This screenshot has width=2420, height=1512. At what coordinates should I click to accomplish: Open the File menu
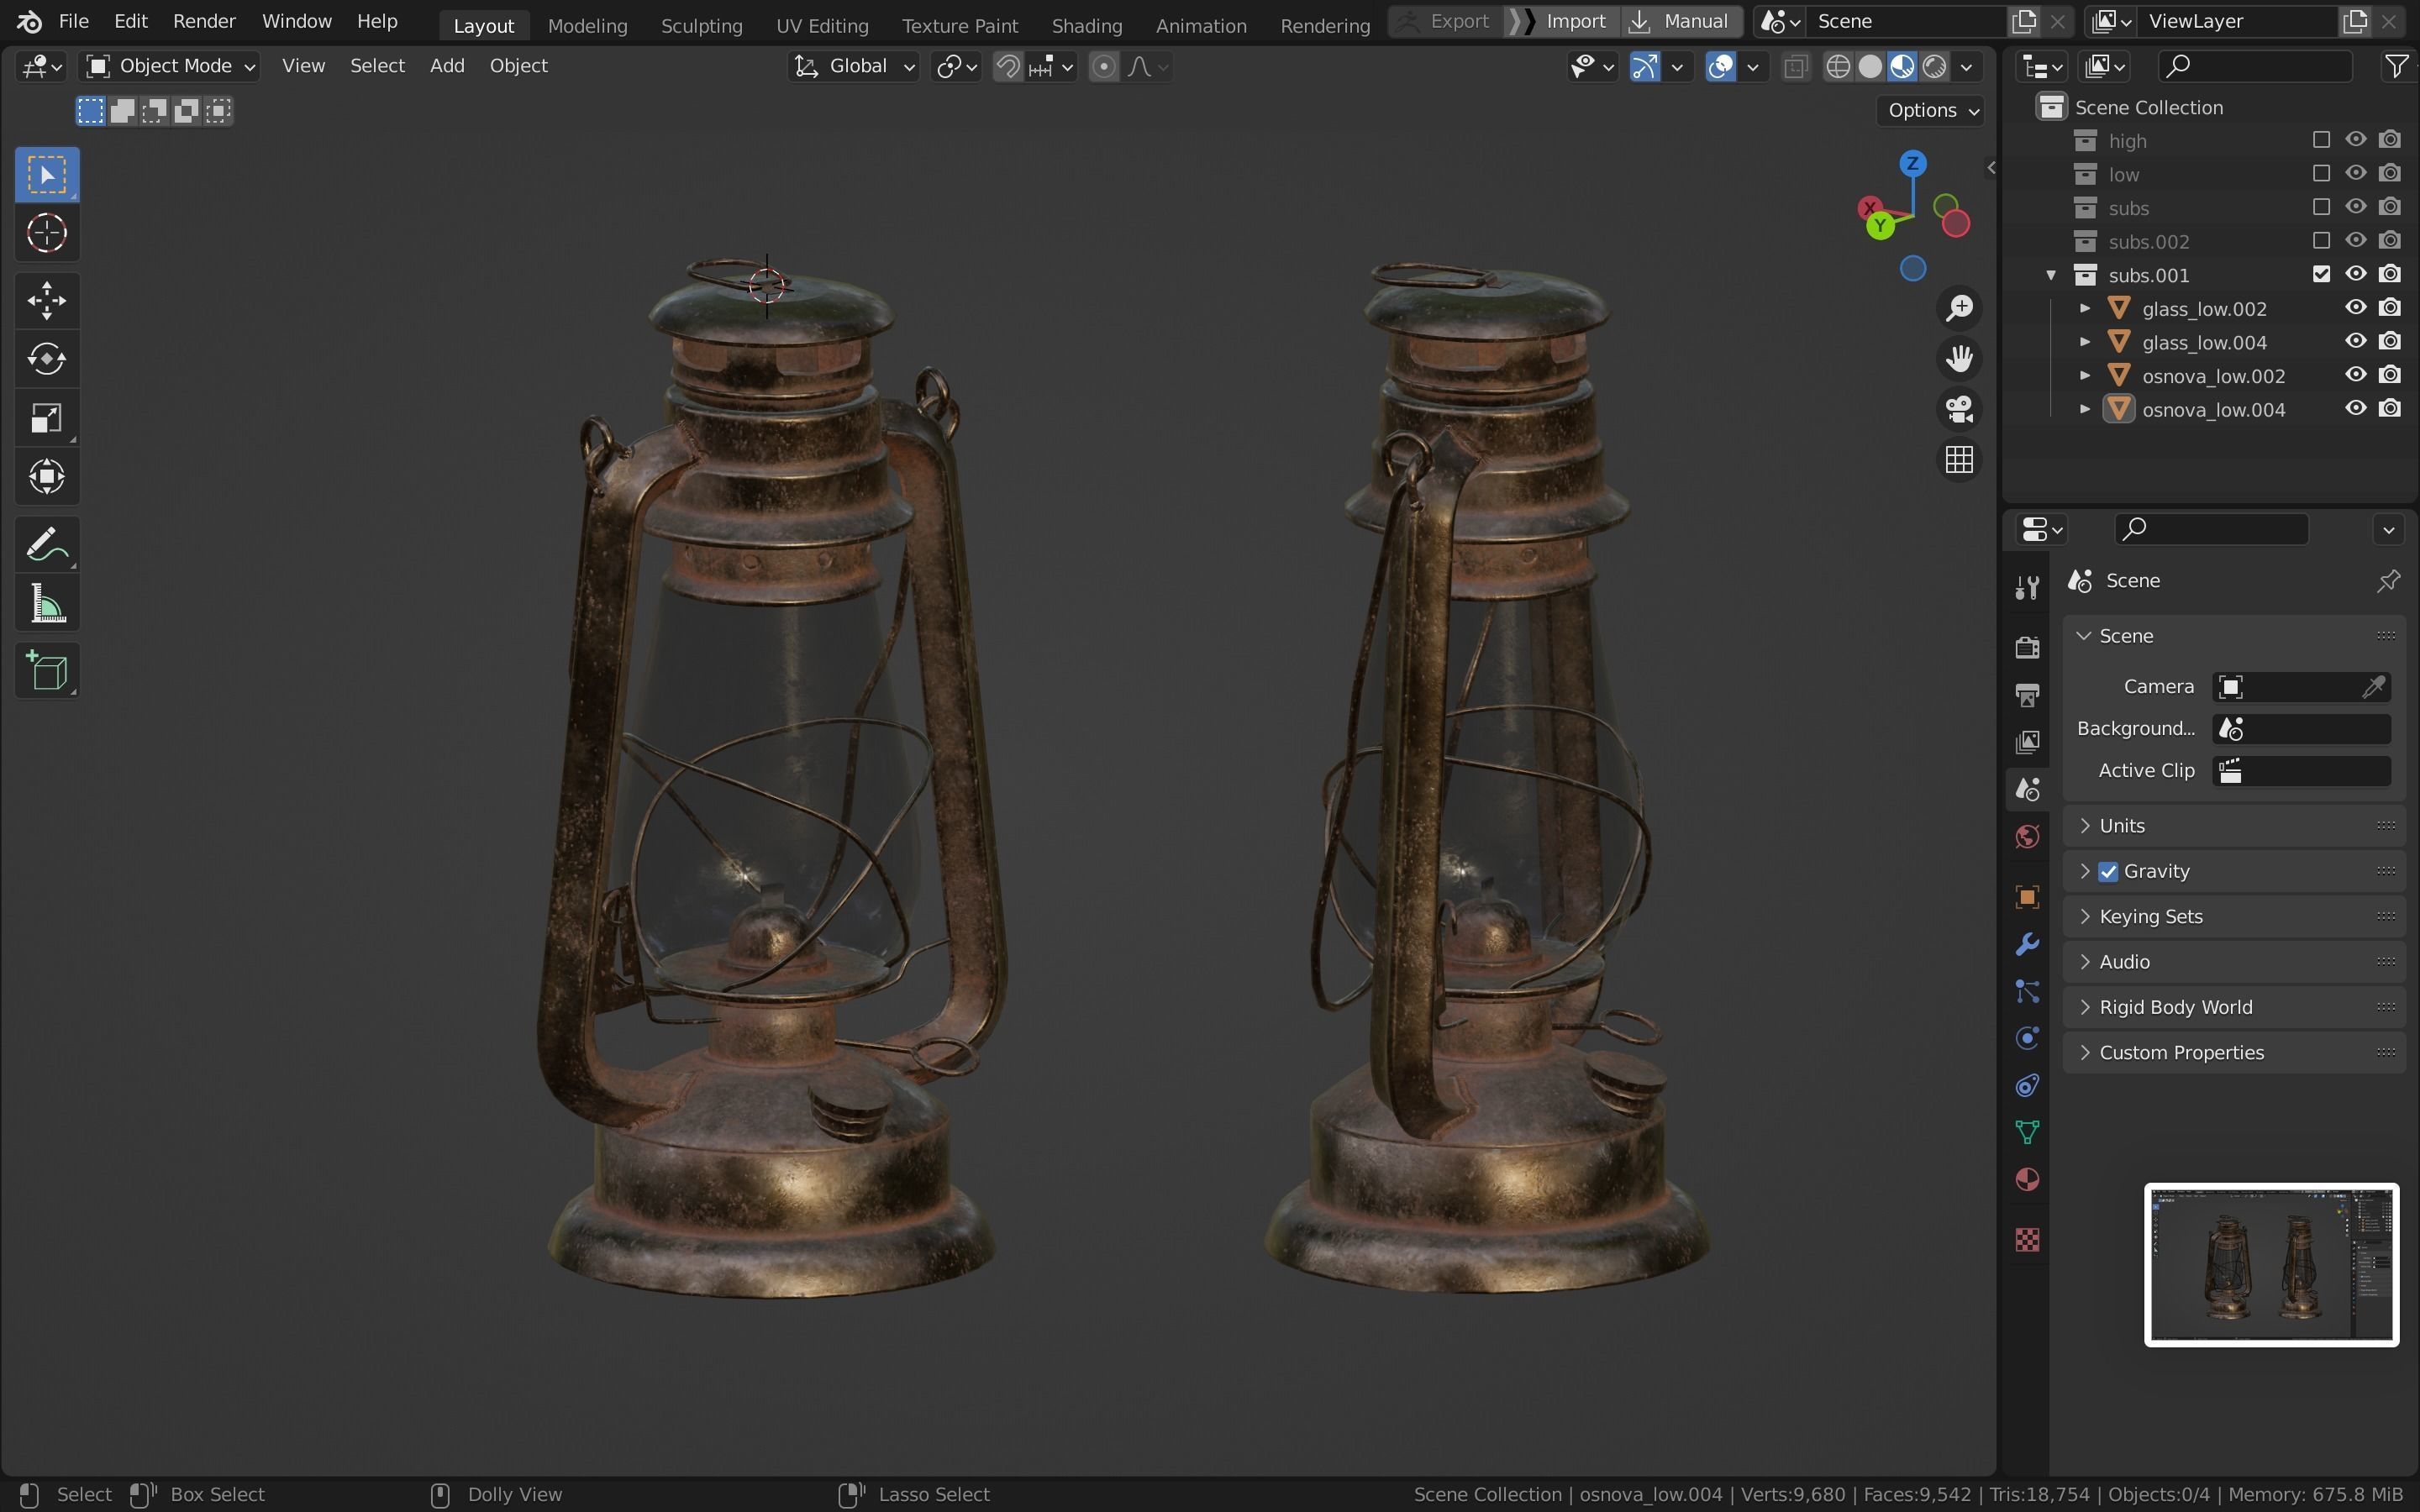click(73, 21)
